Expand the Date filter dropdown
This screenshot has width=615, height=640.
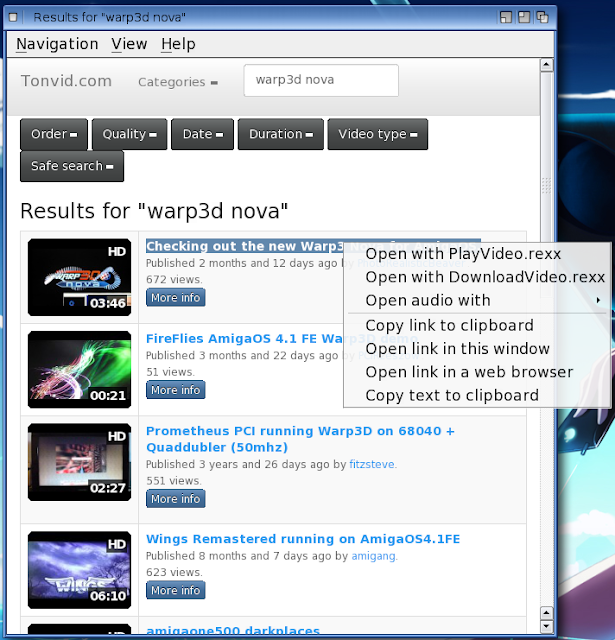[202, 134]
